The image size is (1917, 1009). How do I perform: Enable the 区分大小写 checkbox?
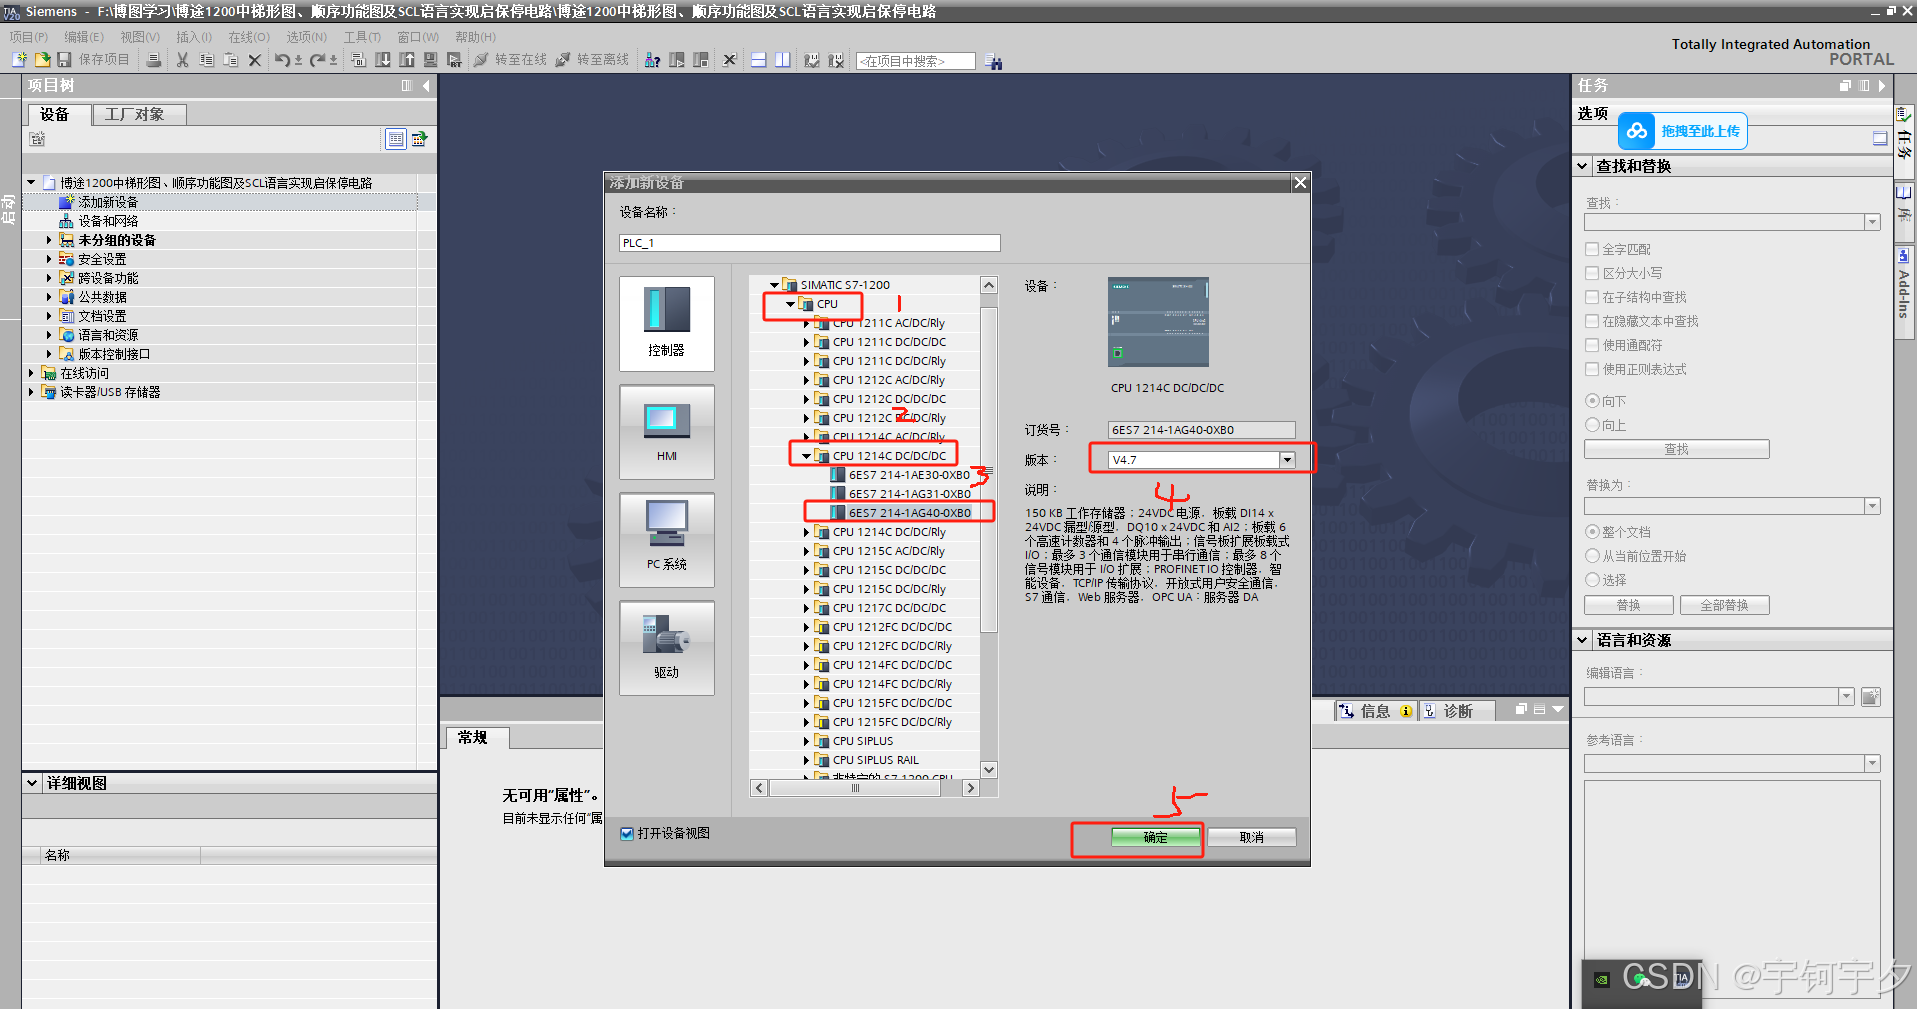coord(1592,273)
